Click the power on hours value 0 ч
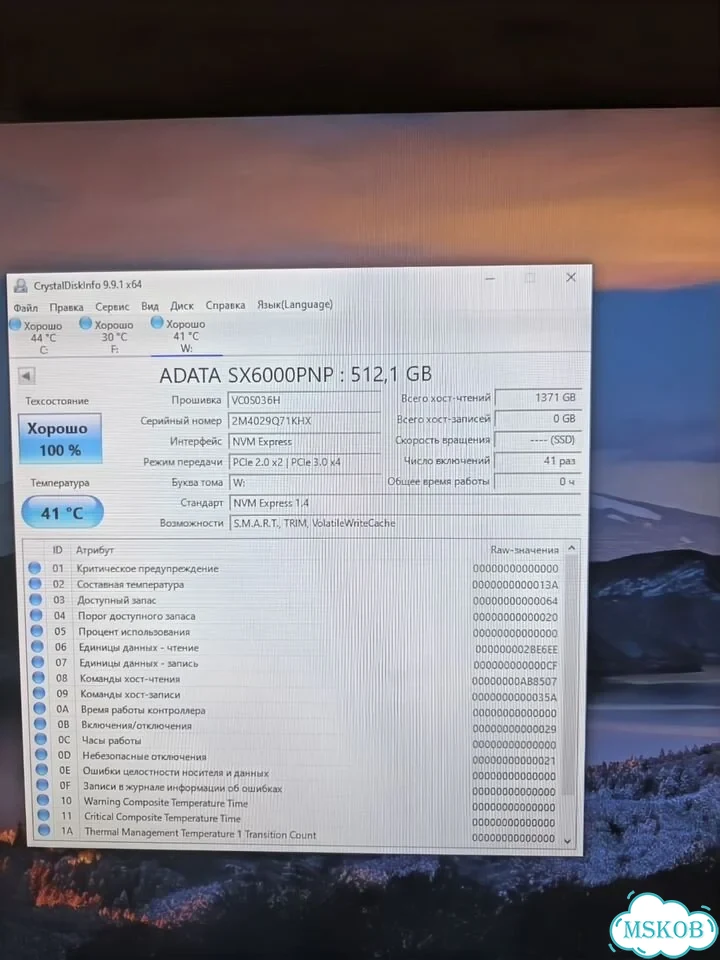 (538, 482)
